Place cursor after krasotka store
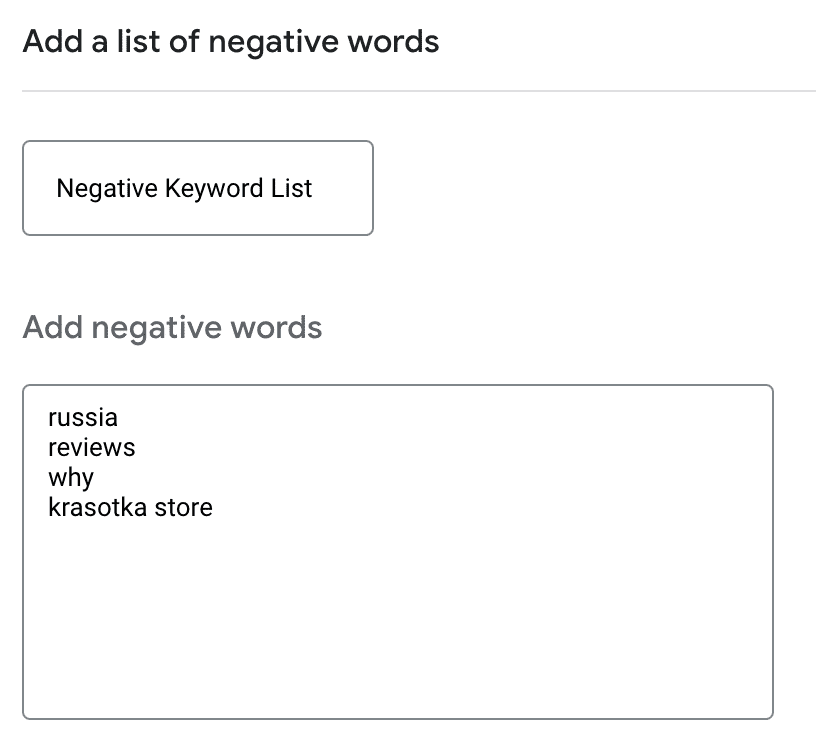The width and height of the screenshot is (816, 742). (215, 507)
